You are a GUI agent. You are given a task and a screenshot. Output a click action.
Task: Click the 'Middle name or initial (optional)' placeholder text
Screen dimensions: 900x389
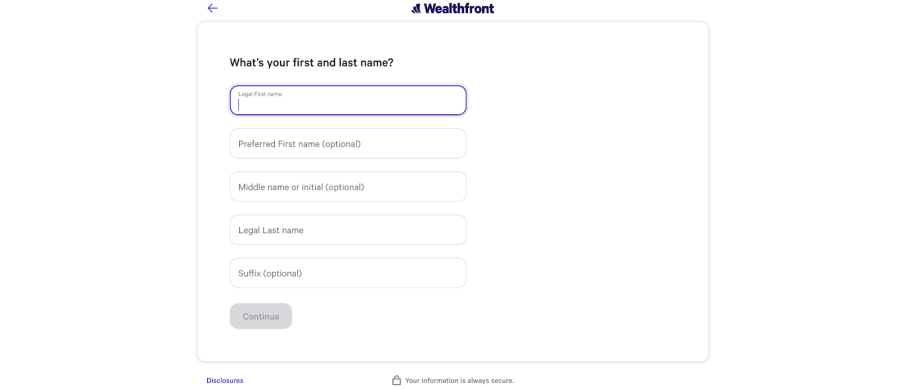(x=301, y=187)
